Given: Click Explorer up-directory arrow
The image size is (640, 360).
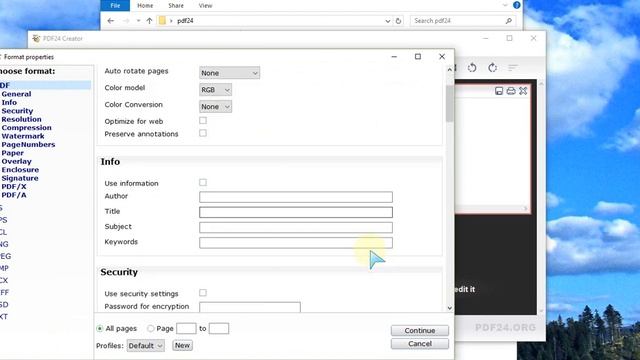Looking at the screenshot, I should point(149,21).
